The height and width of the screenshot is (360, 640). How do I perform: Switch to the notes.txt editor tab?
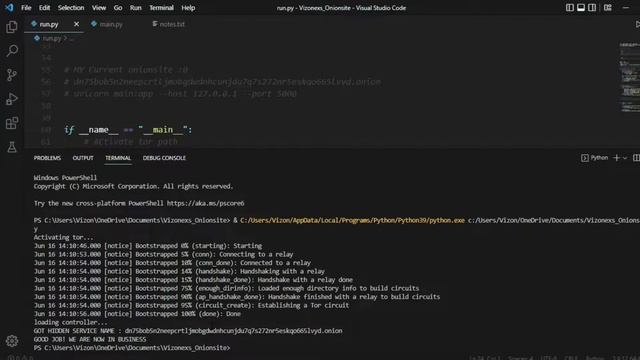tap(169, 24)
